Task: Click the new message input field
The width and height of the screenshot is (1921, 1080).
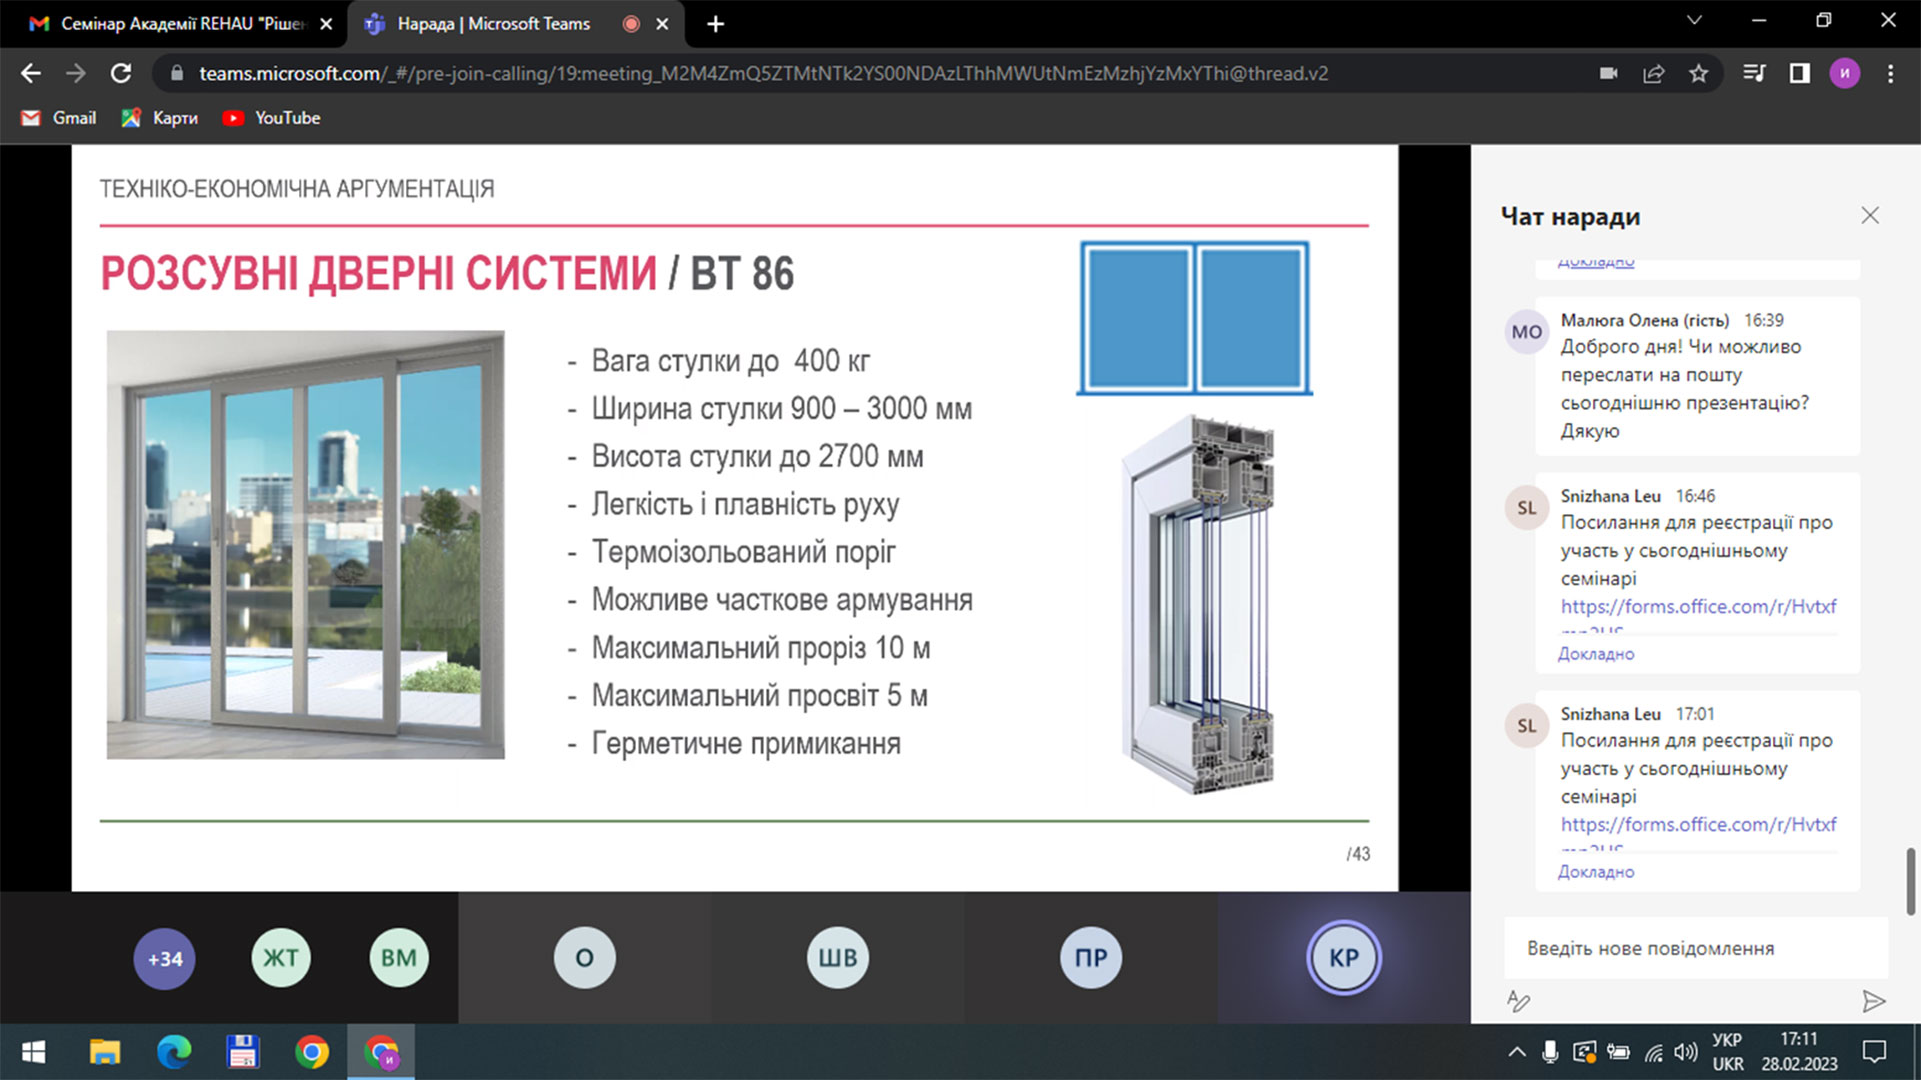Action: pos(1696,948)
